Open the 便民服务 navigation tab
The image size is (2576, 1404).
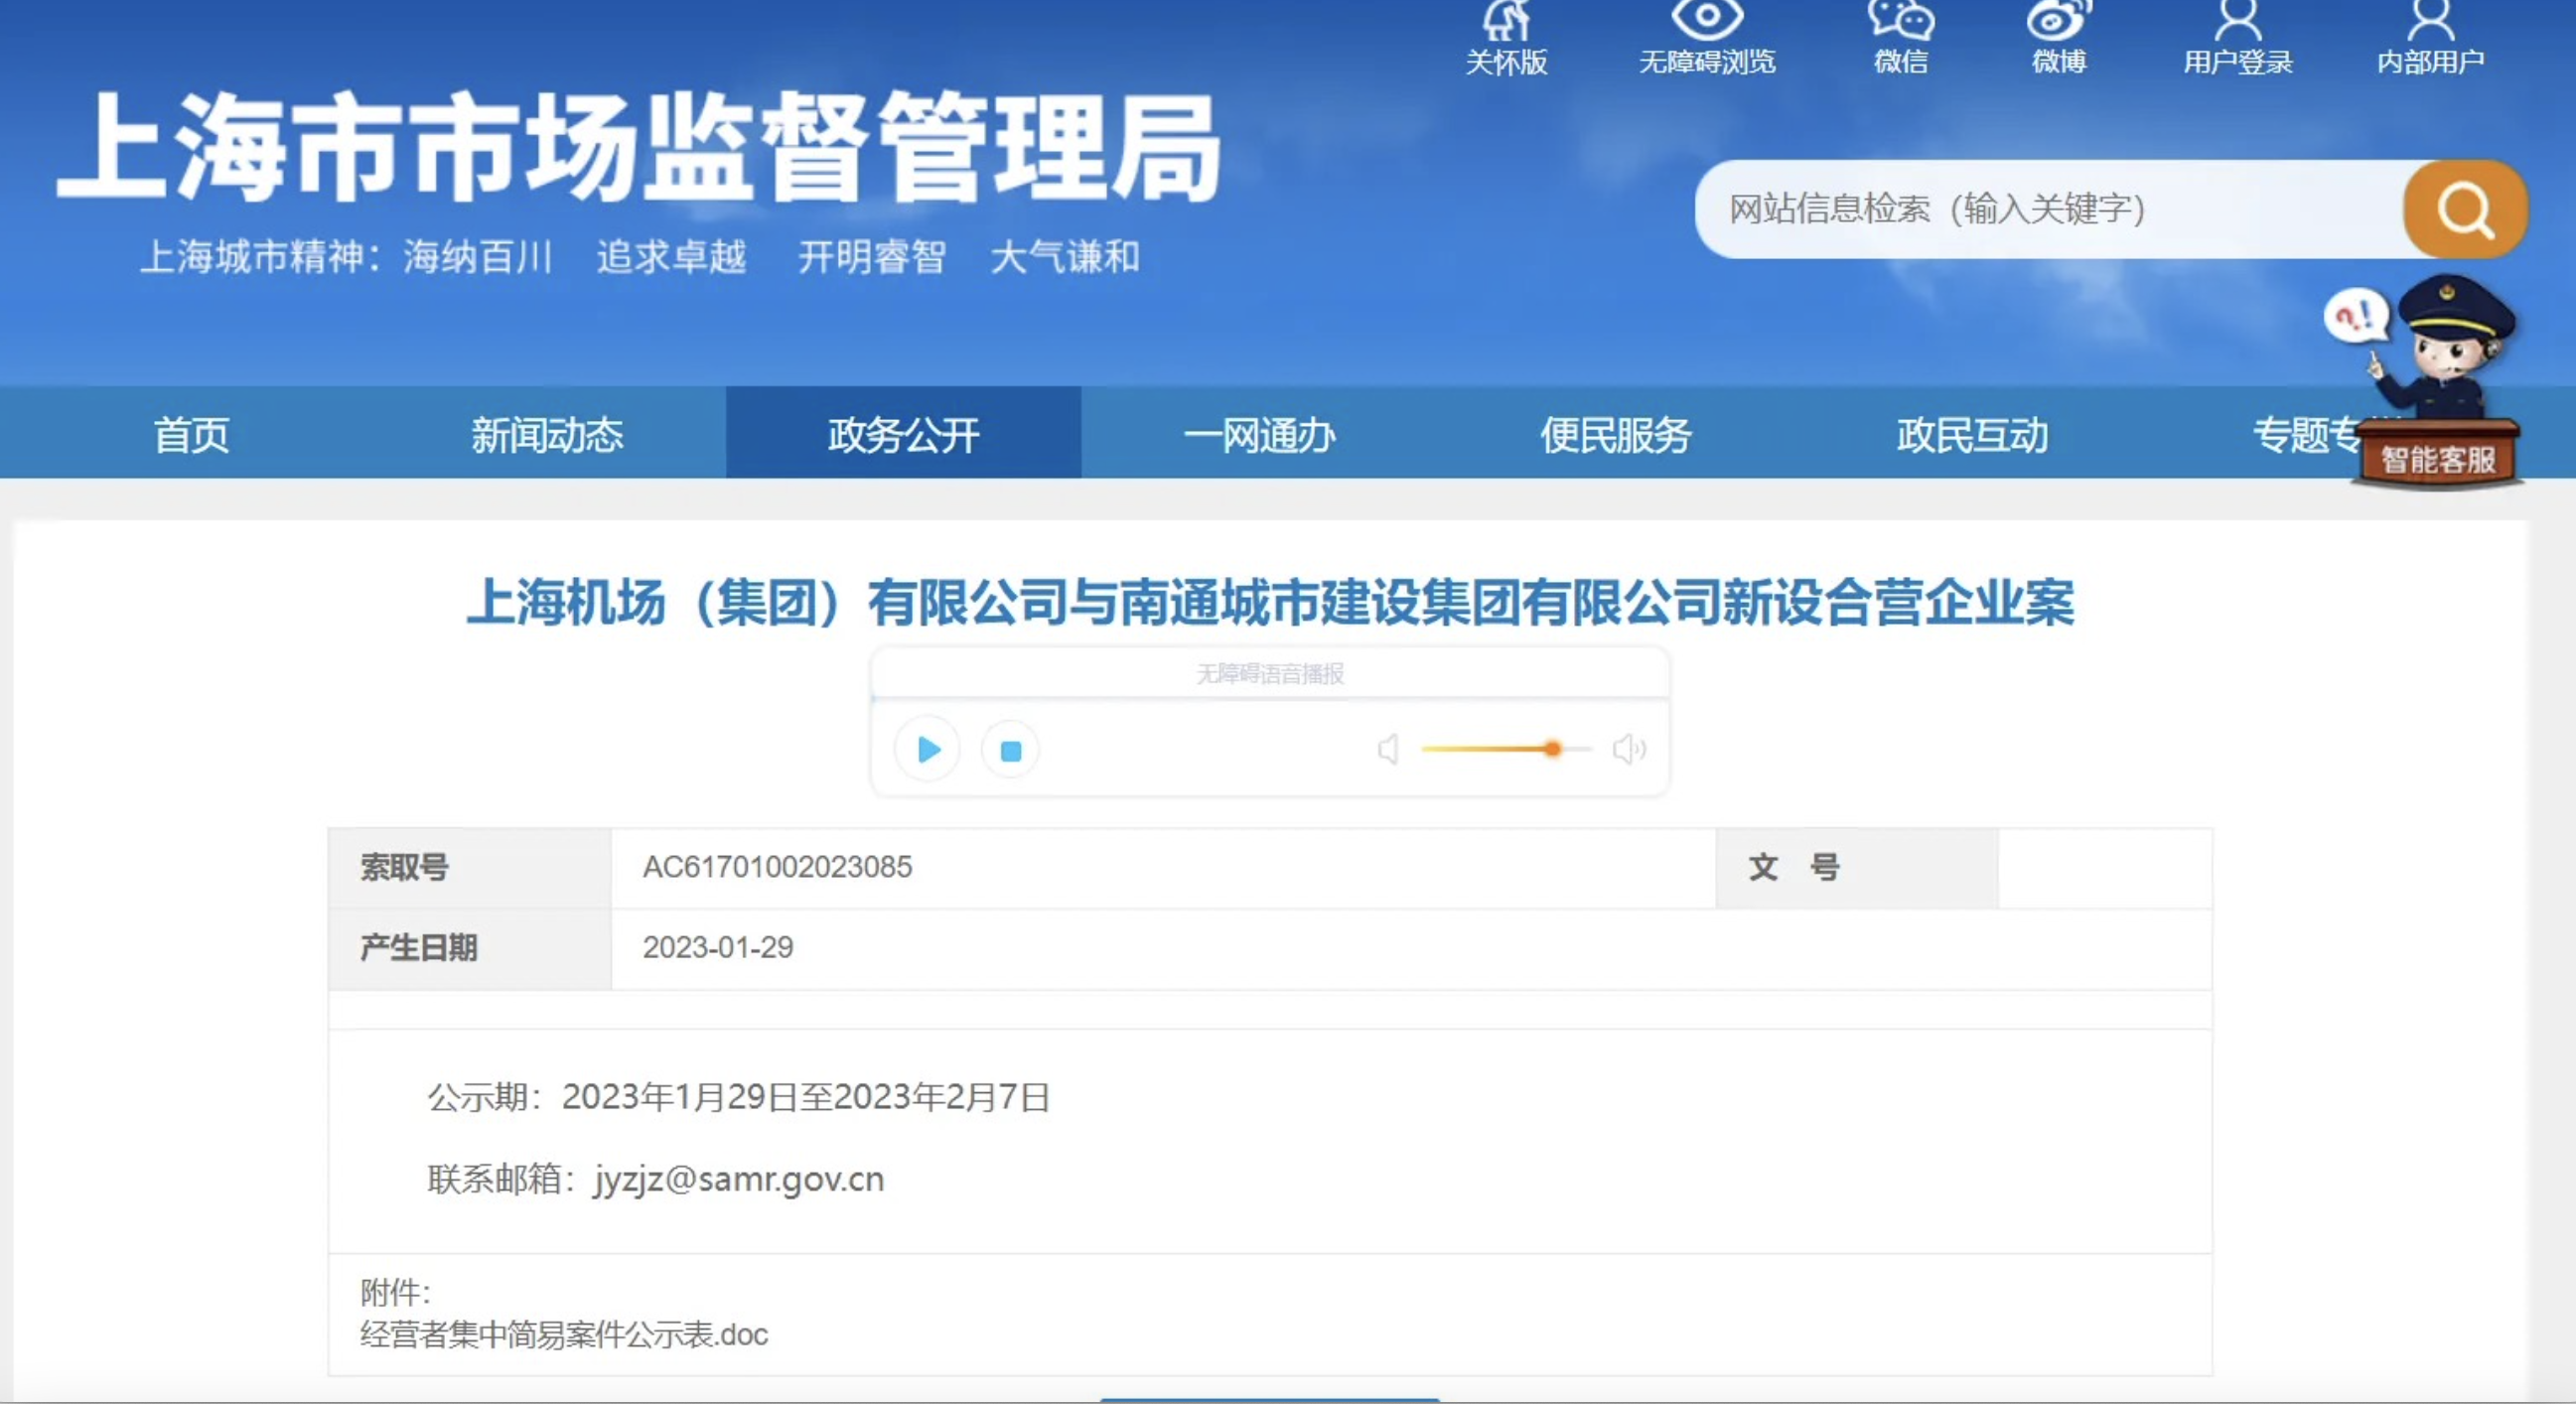[x=1615, y=435]
